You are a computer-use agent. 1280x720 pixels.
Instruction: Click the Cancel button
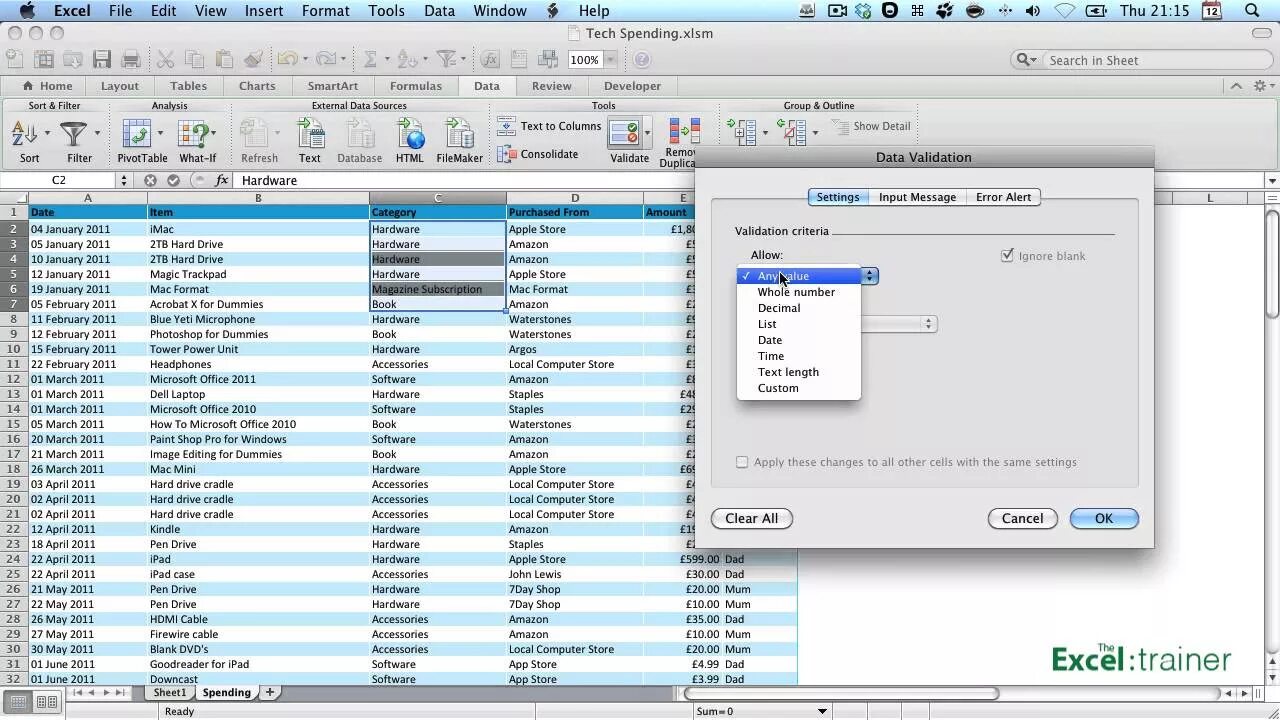pos(1022,518)
